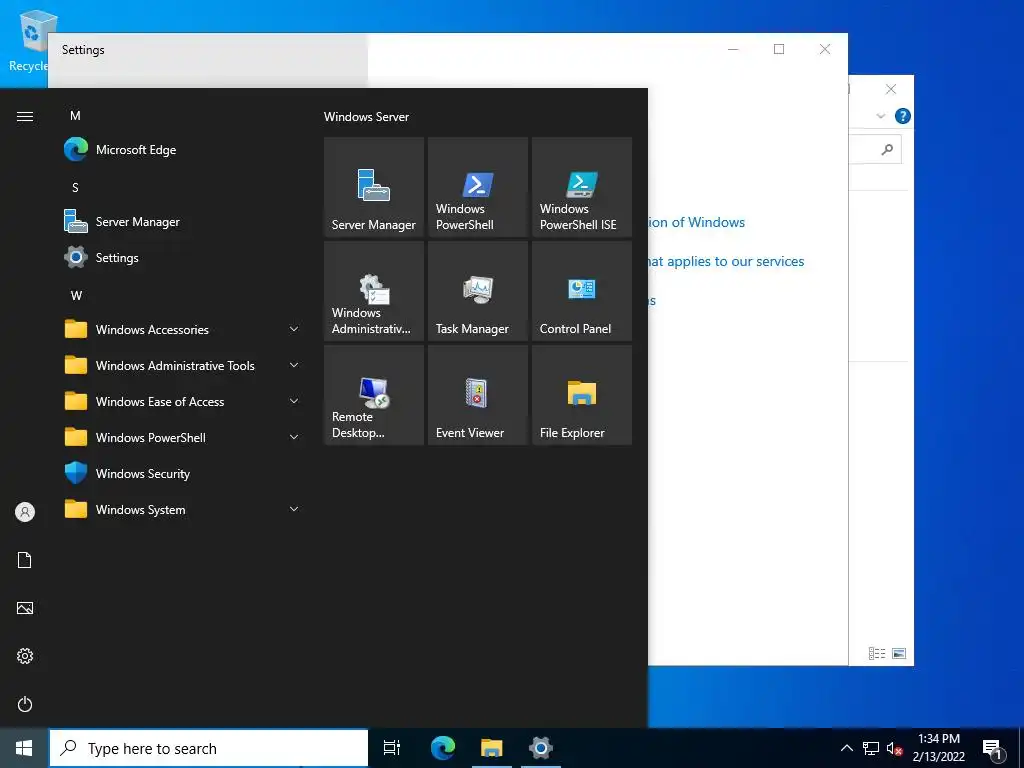Image resolution: width=1024 pixels, height=768 pixels.
Task: Switch to large icons view in background window
Action: 899,653
